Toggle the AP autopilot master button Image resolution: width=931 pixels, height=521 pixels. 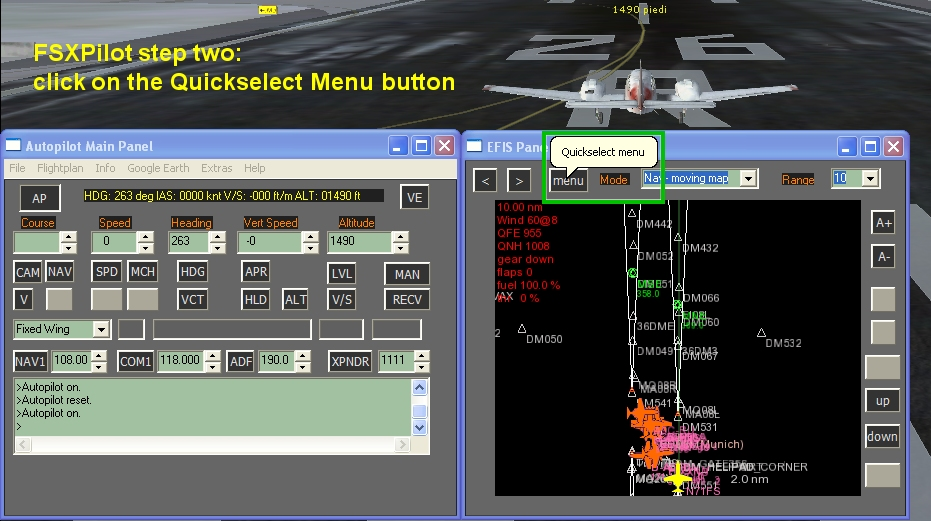coord(40,198)
